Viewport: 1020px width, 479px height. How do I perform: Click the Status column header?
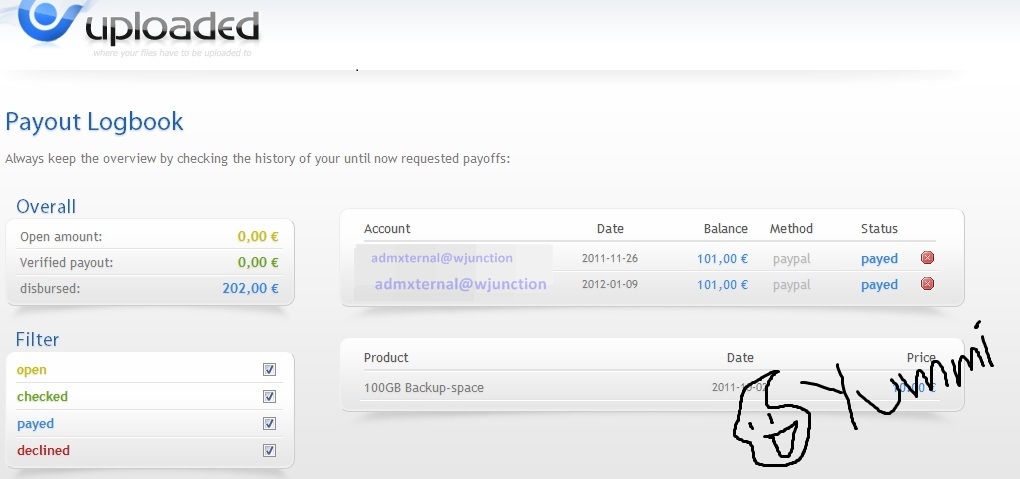click(879, 228)
